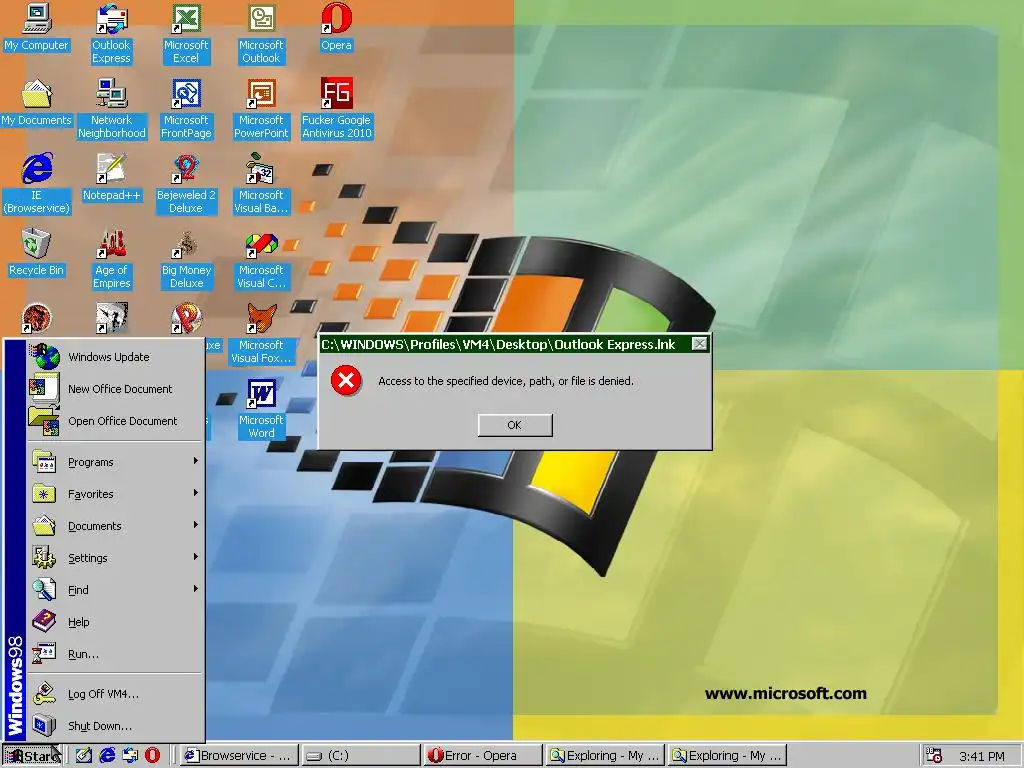The height and width of the screenshot is (768, 1024).
Task: Select the Microsoft Visual C++ shortcut
Action: (x=261, y=259)
